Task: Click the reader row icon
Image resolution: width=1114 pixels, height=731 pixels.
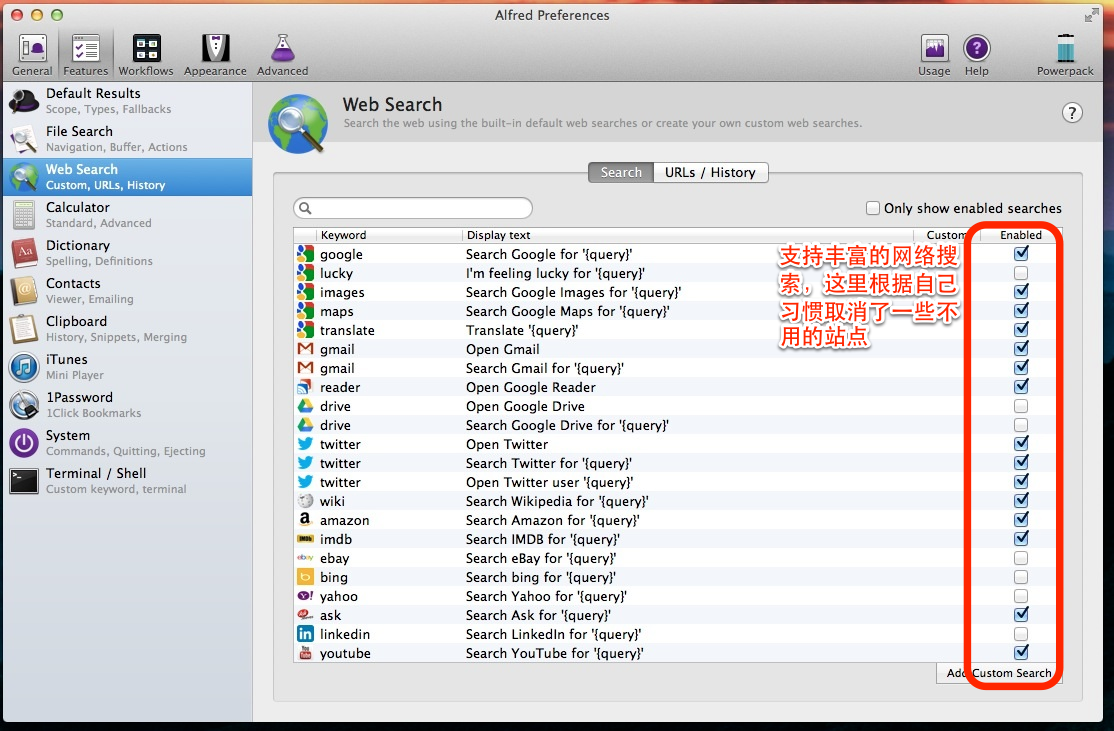Action: click(x=305, y=387)
